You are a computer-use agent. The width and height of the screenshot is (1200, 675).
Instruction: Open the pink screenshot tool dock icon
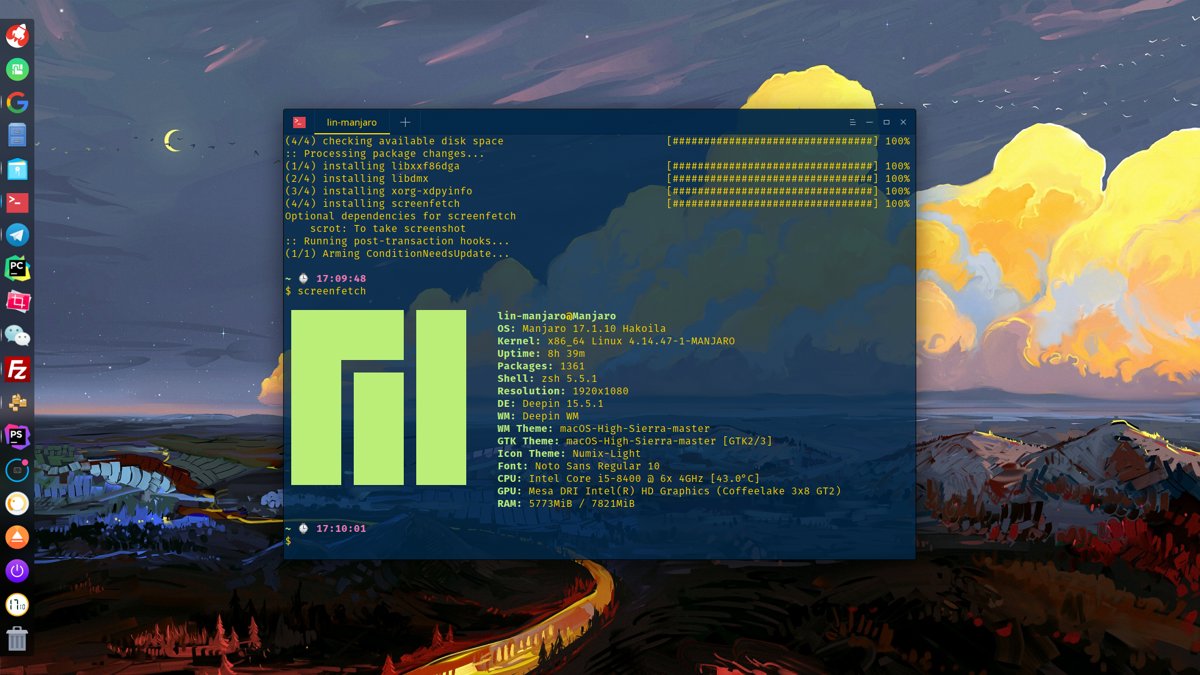[17, 302]
